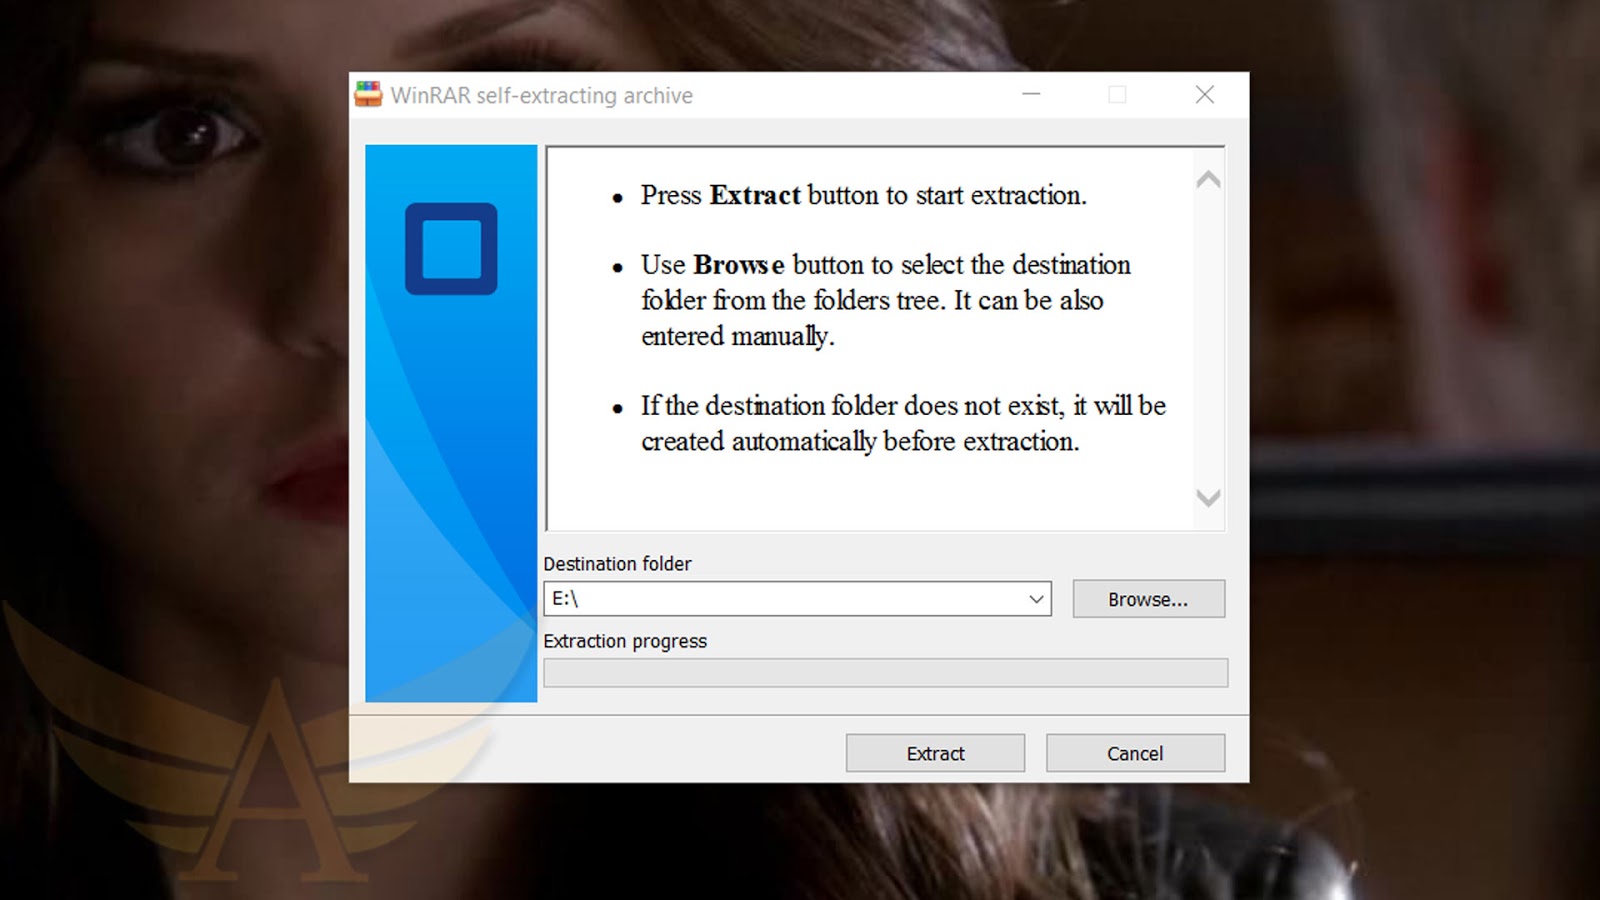Click the blue square logo in side banner

click(451, 249)
